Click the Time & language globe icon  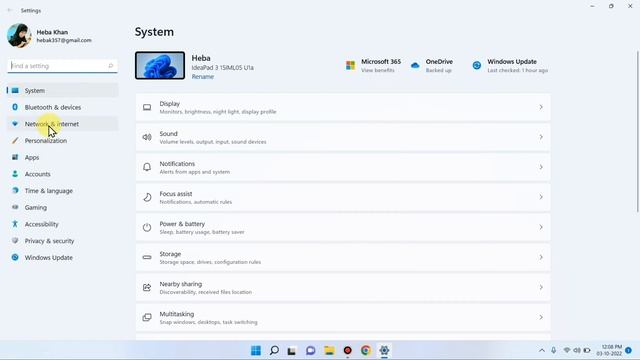15,191
